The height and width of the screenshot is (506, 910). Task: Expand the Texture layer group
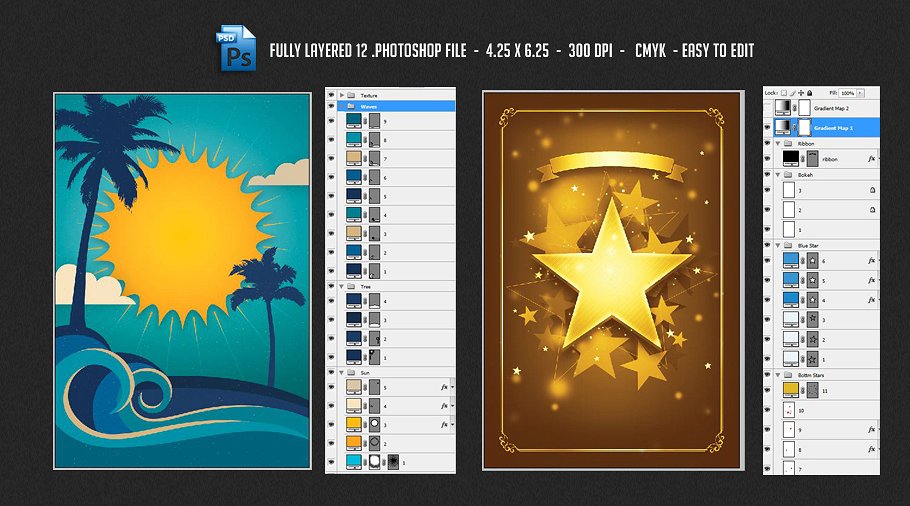tap(340, 95)
